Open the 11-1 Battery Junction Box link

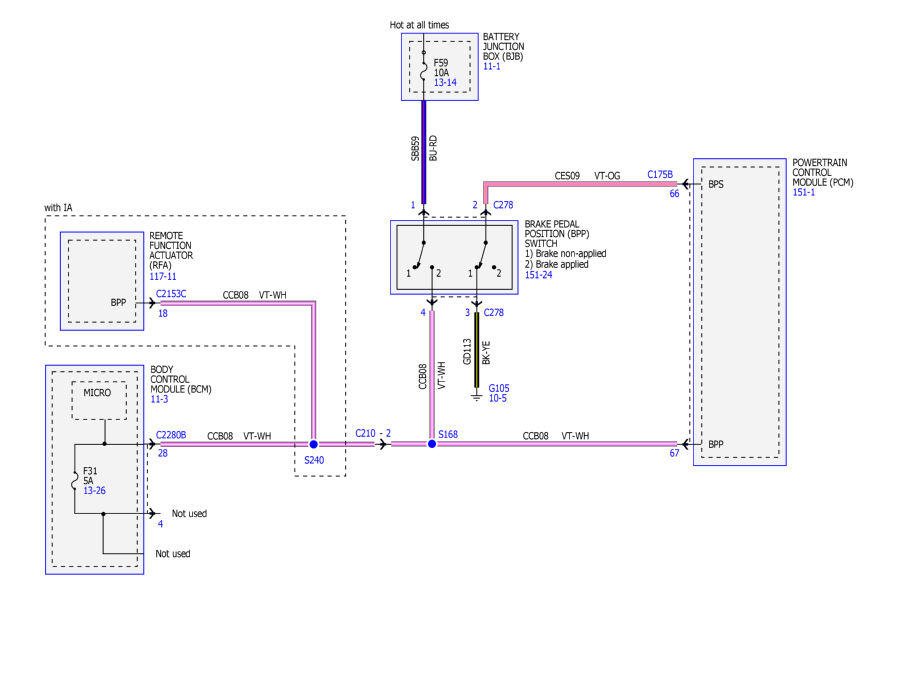click(491, 67)
